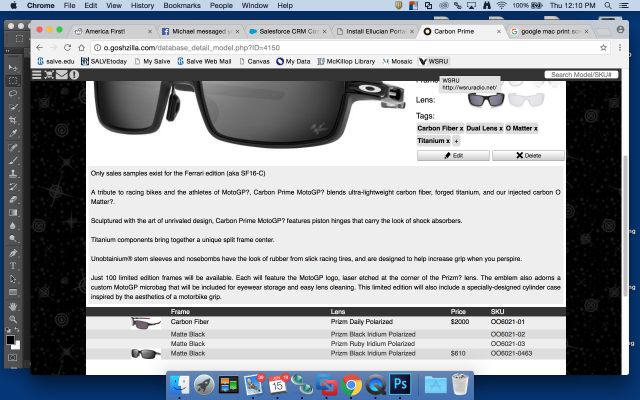Toggle Photoshop's Quick Mask mode
640x400 pixels.
click(13, 358)
